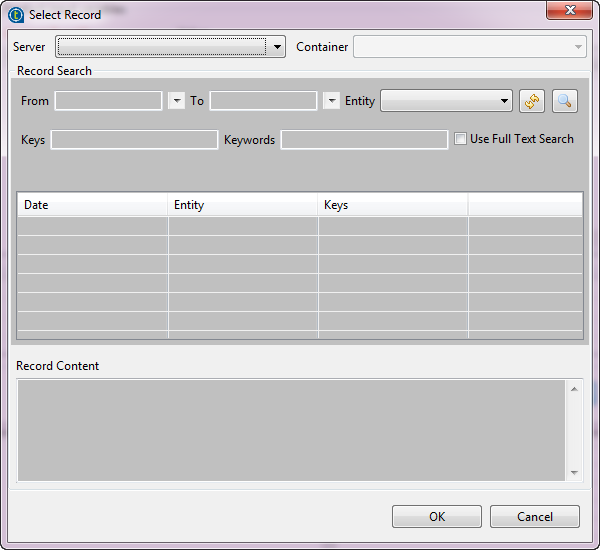Viewport: 600px width, 550px height.
Task: Click Record Content scrollbar down arrow
Action: [x=574, y=473]
